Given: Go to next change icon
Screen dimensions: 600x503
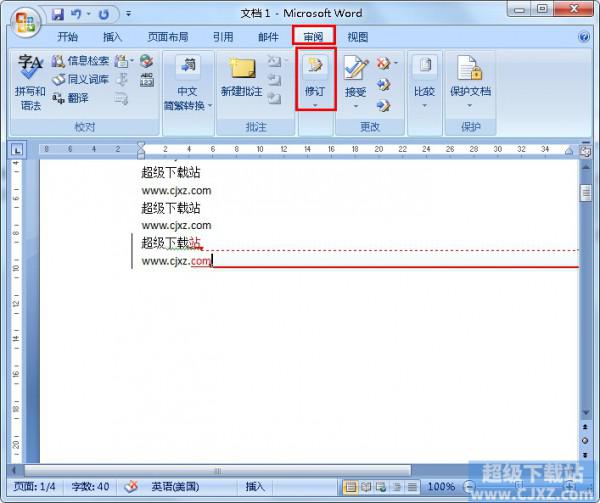Looking at the screenshot, I should (383, 105).
